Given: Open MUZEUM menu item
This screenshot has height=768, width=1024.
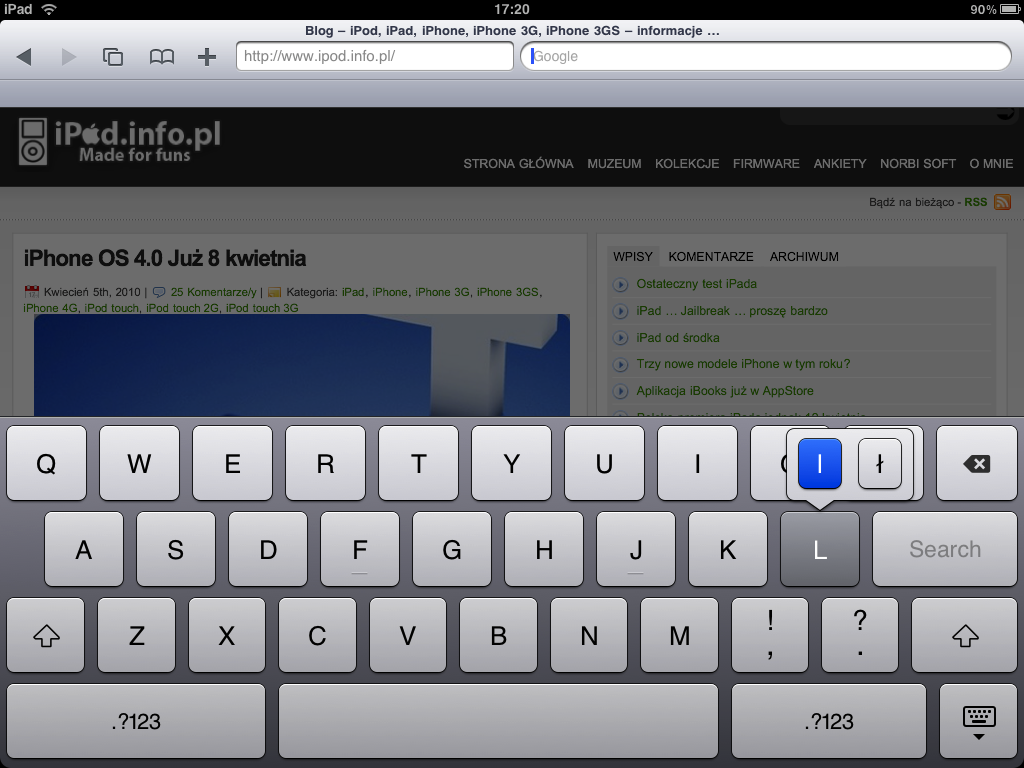Looking at the screenshot, I should (614, 164).
